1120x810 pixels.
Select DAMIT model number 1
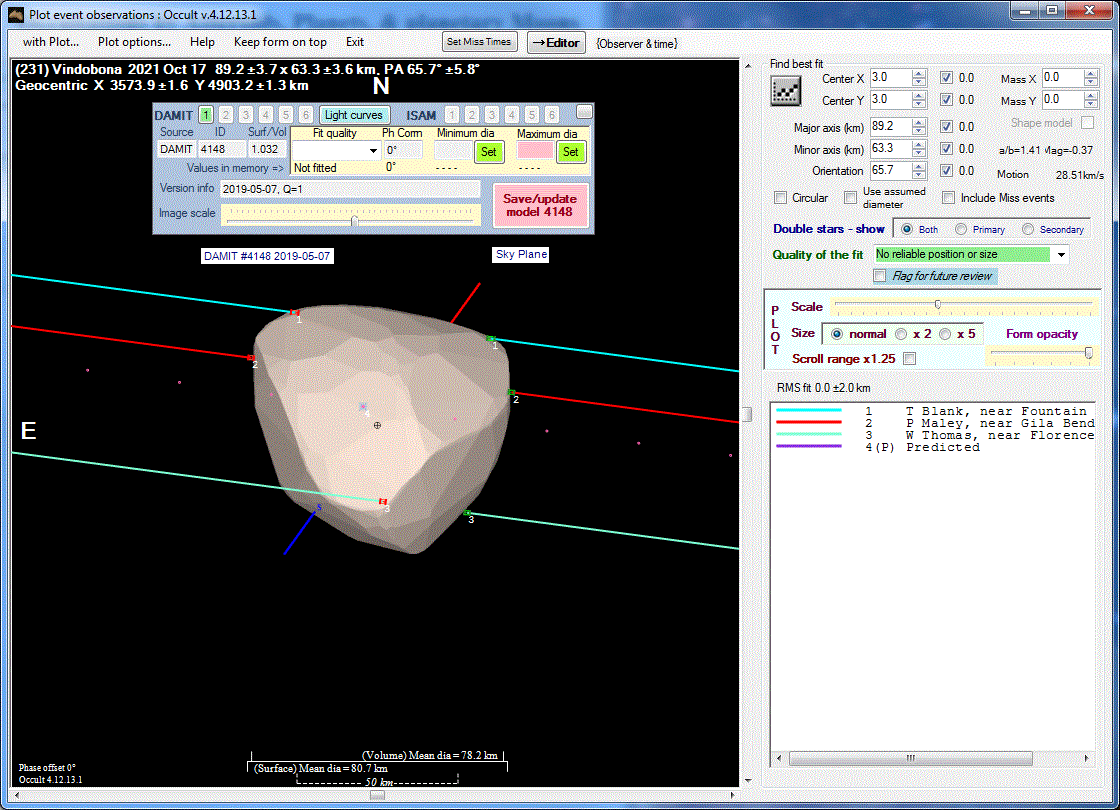coord(205,115)
